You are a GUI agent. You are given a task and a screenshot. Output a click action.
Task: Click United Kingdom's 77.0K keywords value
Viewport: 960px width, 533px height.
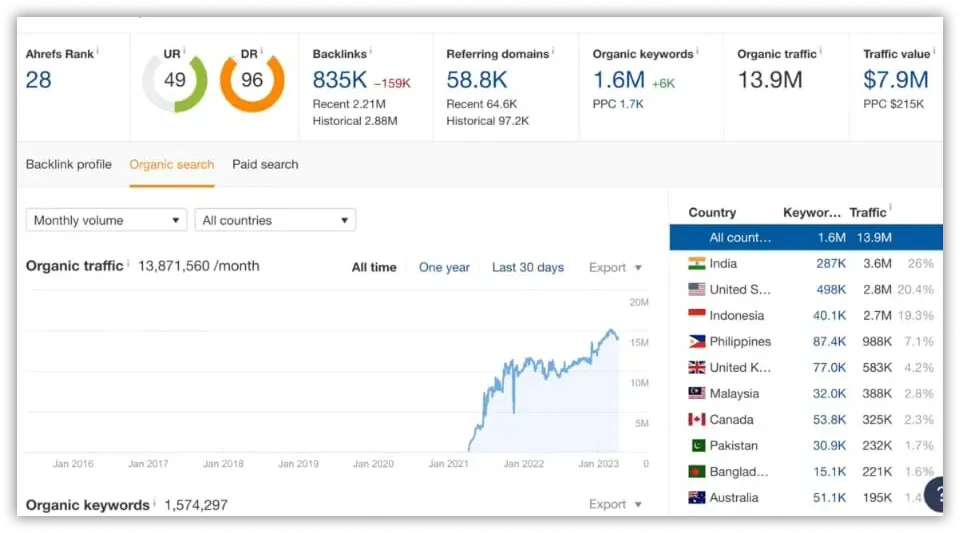click(x=829, y=367)
